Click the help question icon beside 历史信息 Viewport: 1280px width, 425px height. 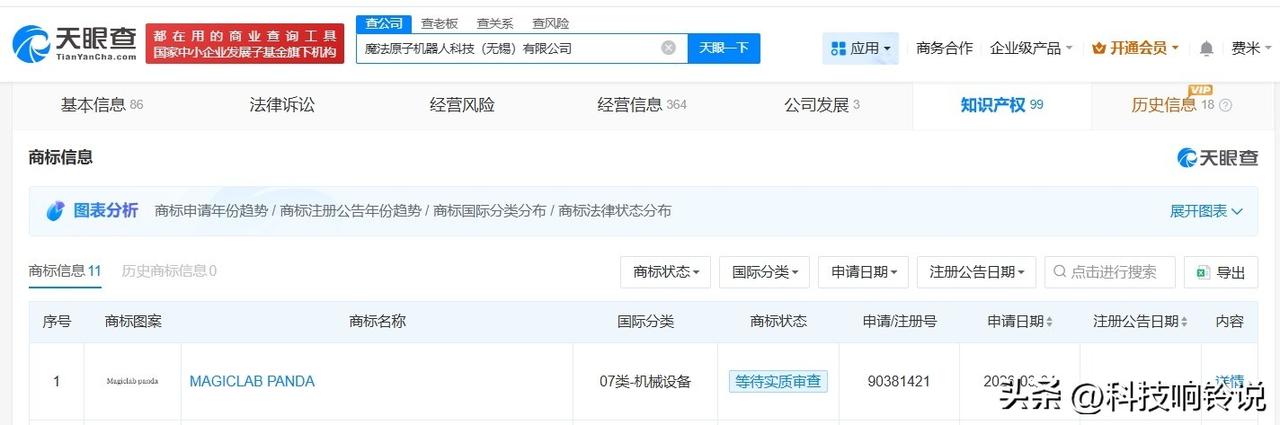tap(1226, 105)
